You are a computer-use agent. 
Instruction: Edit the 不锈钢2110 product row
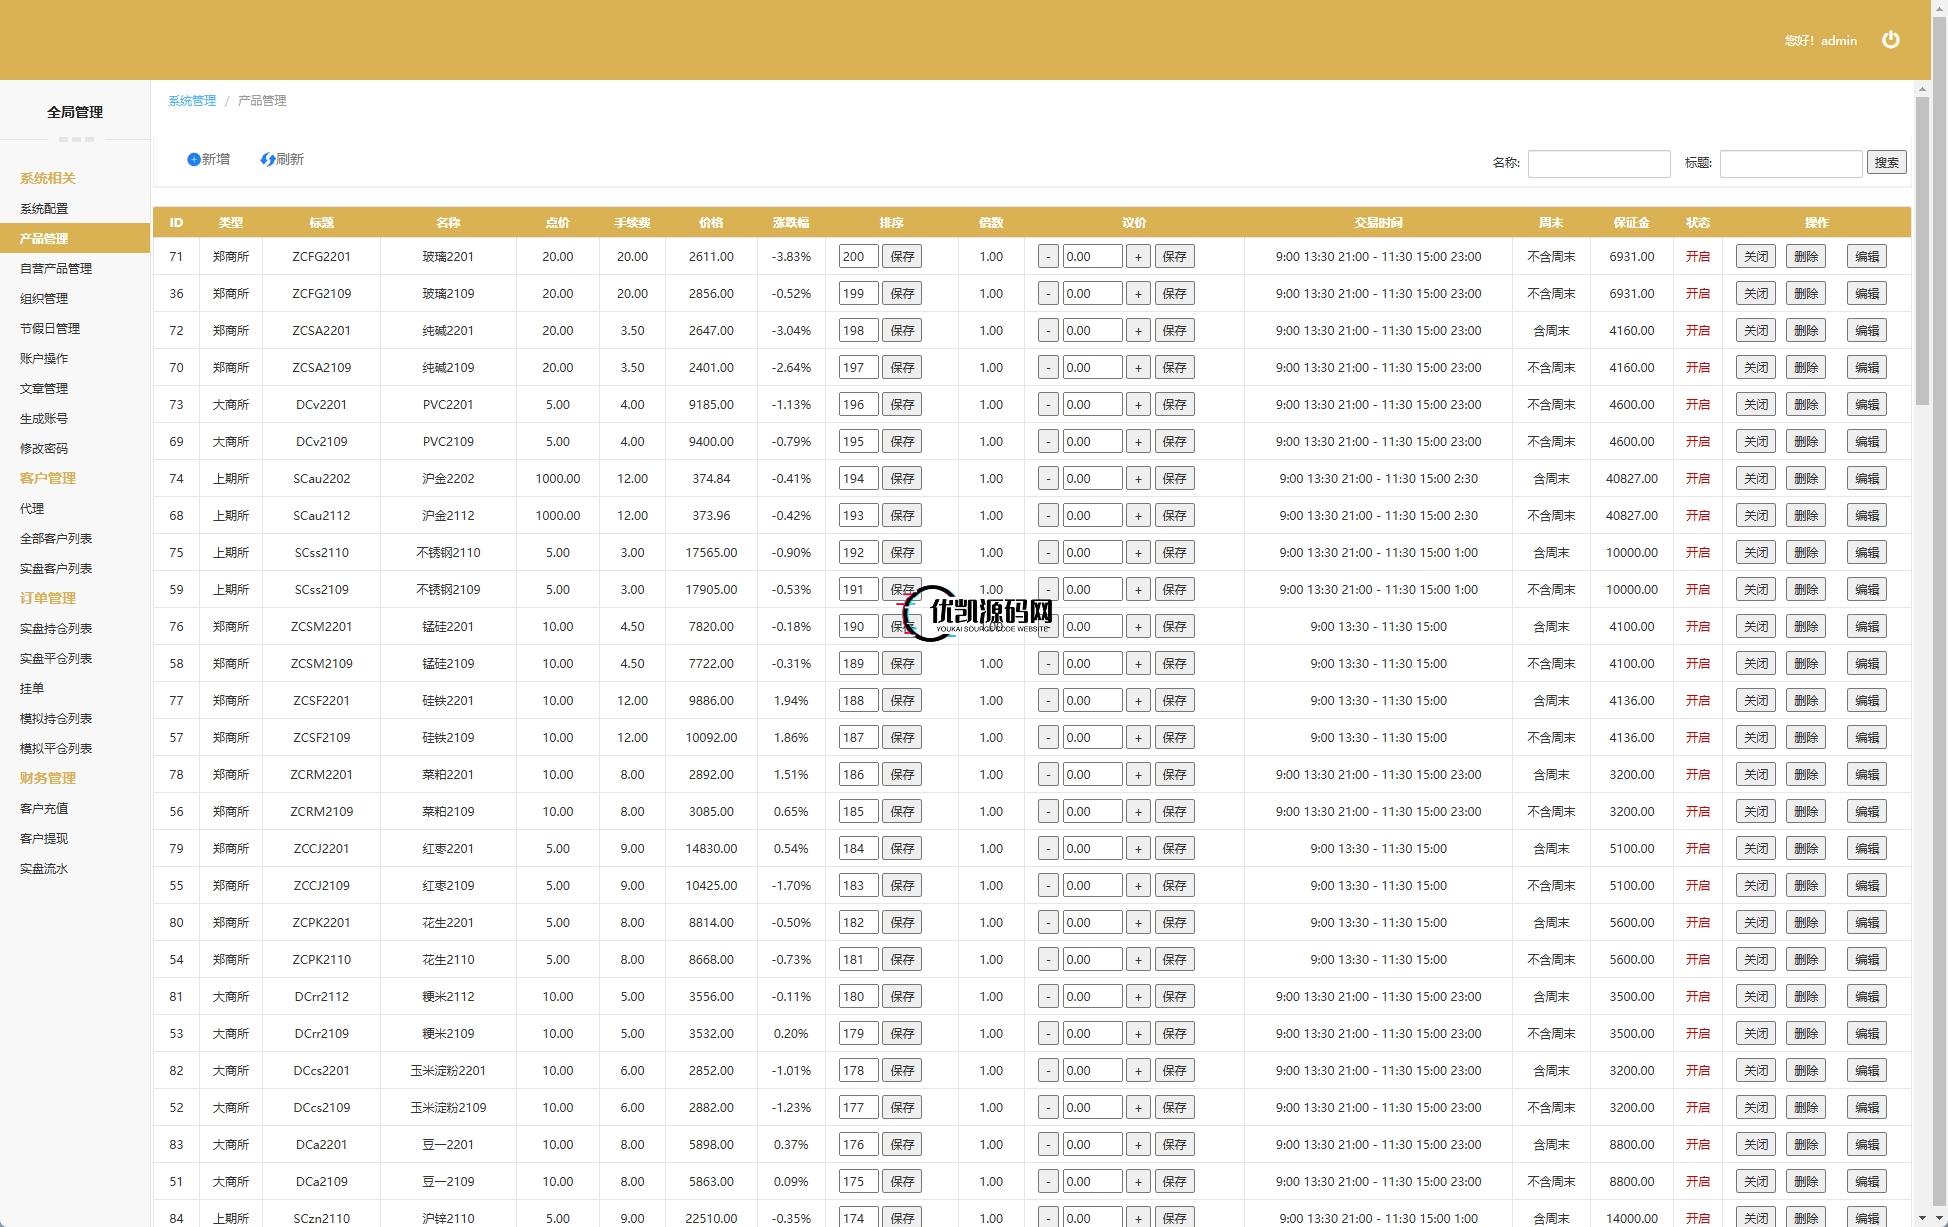click(x=1866, y=553)
